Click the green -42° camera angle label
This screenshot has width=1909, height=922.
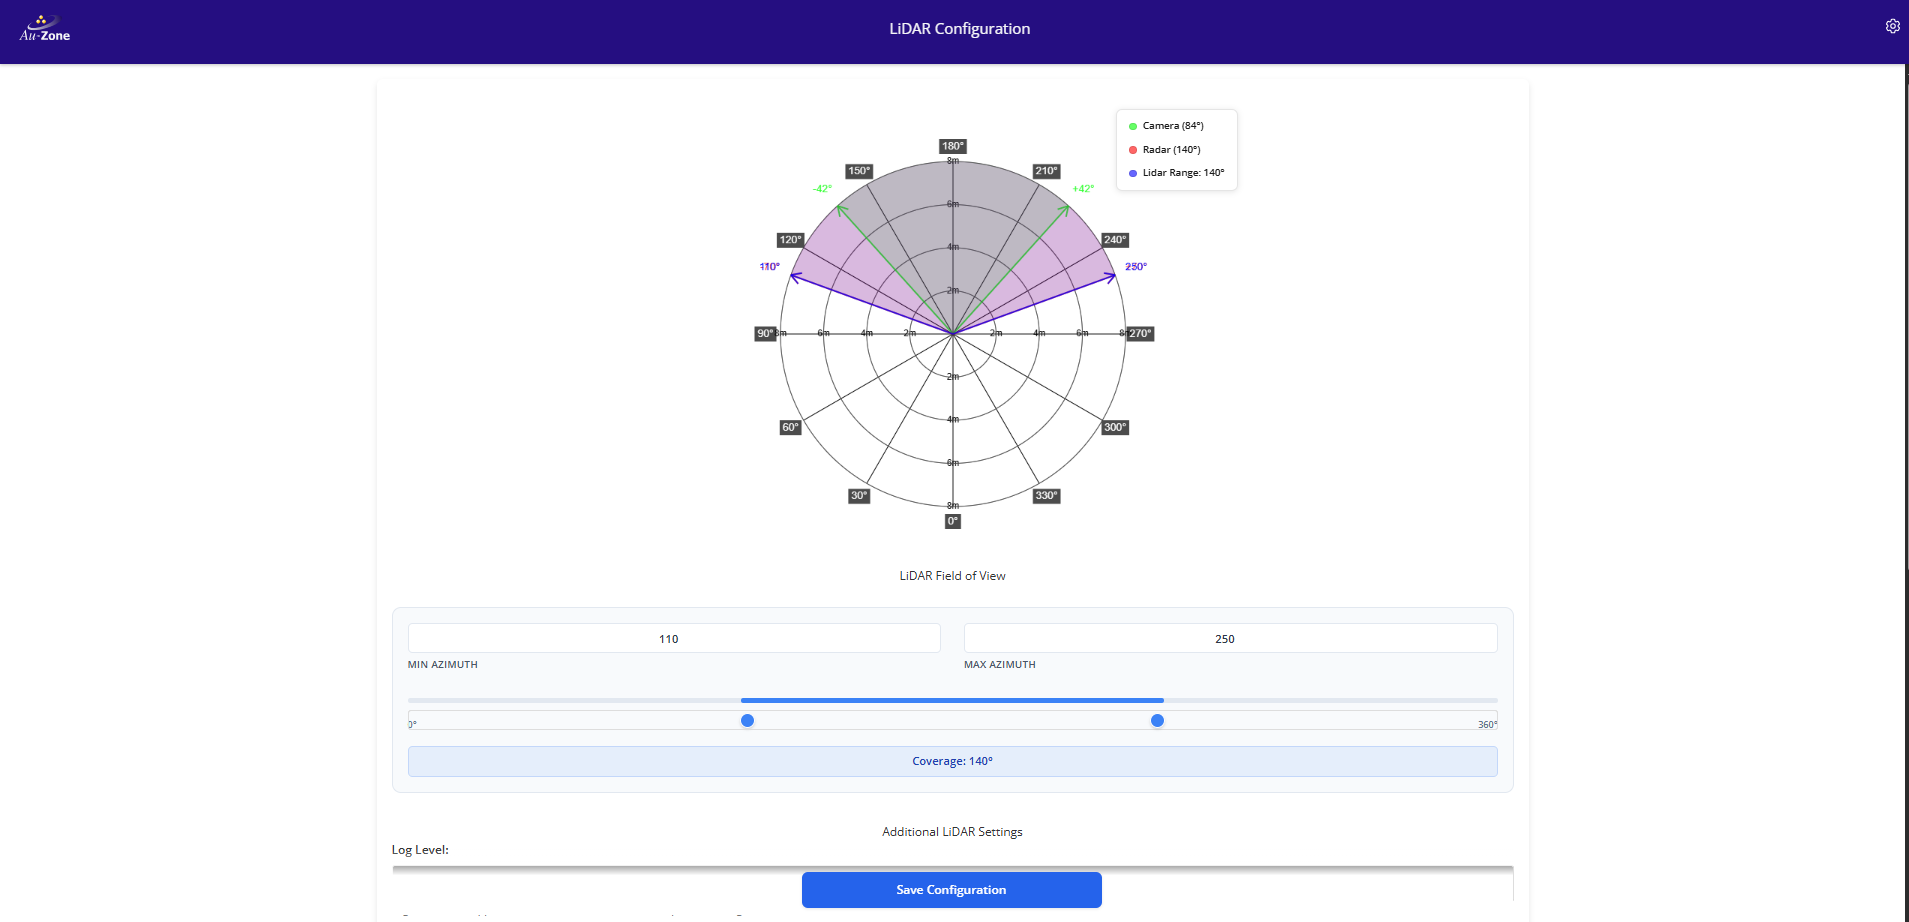[x=822, y=189]
